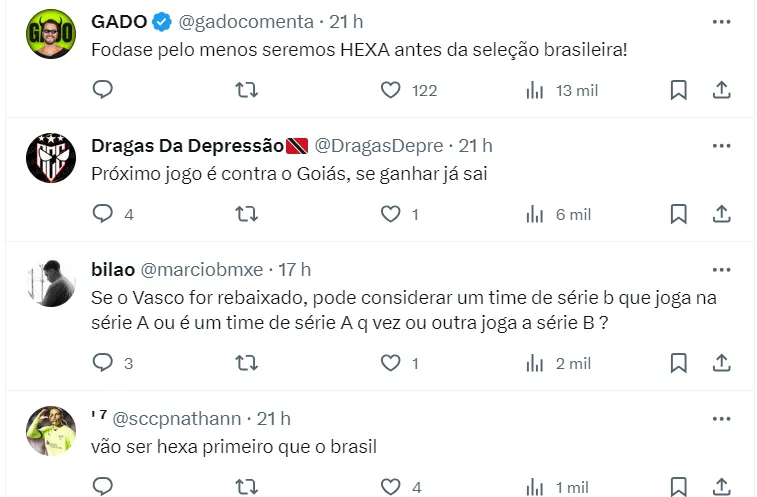757x497 pixels.
Task: Like the tweet about Goiás game
Action: point(391,214)
